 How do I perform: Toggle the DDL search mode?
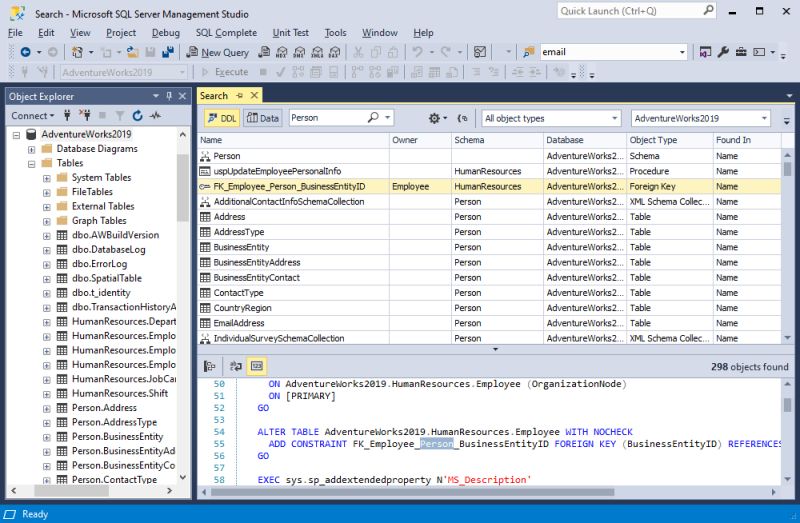pos(222,118)
